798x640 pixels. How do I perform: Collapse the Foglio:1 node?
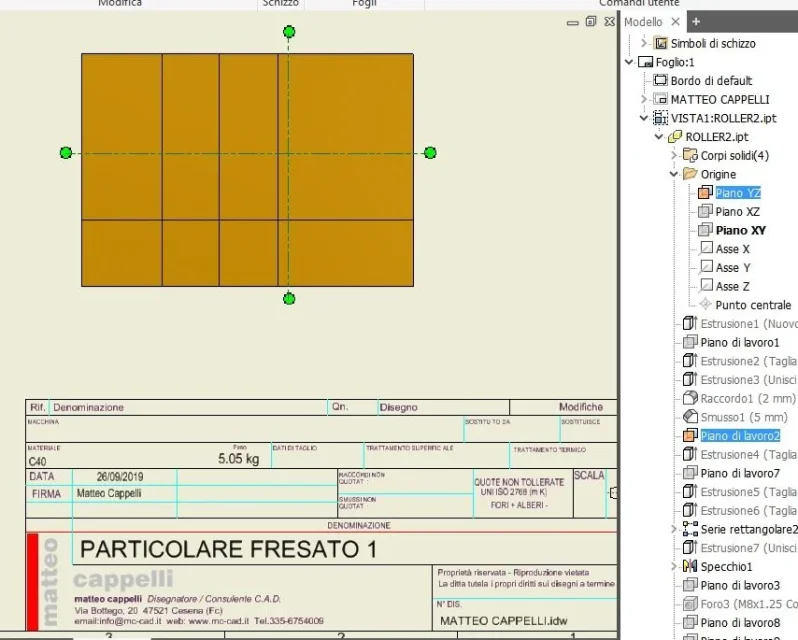pyautogui.click(x=630, y=62)
